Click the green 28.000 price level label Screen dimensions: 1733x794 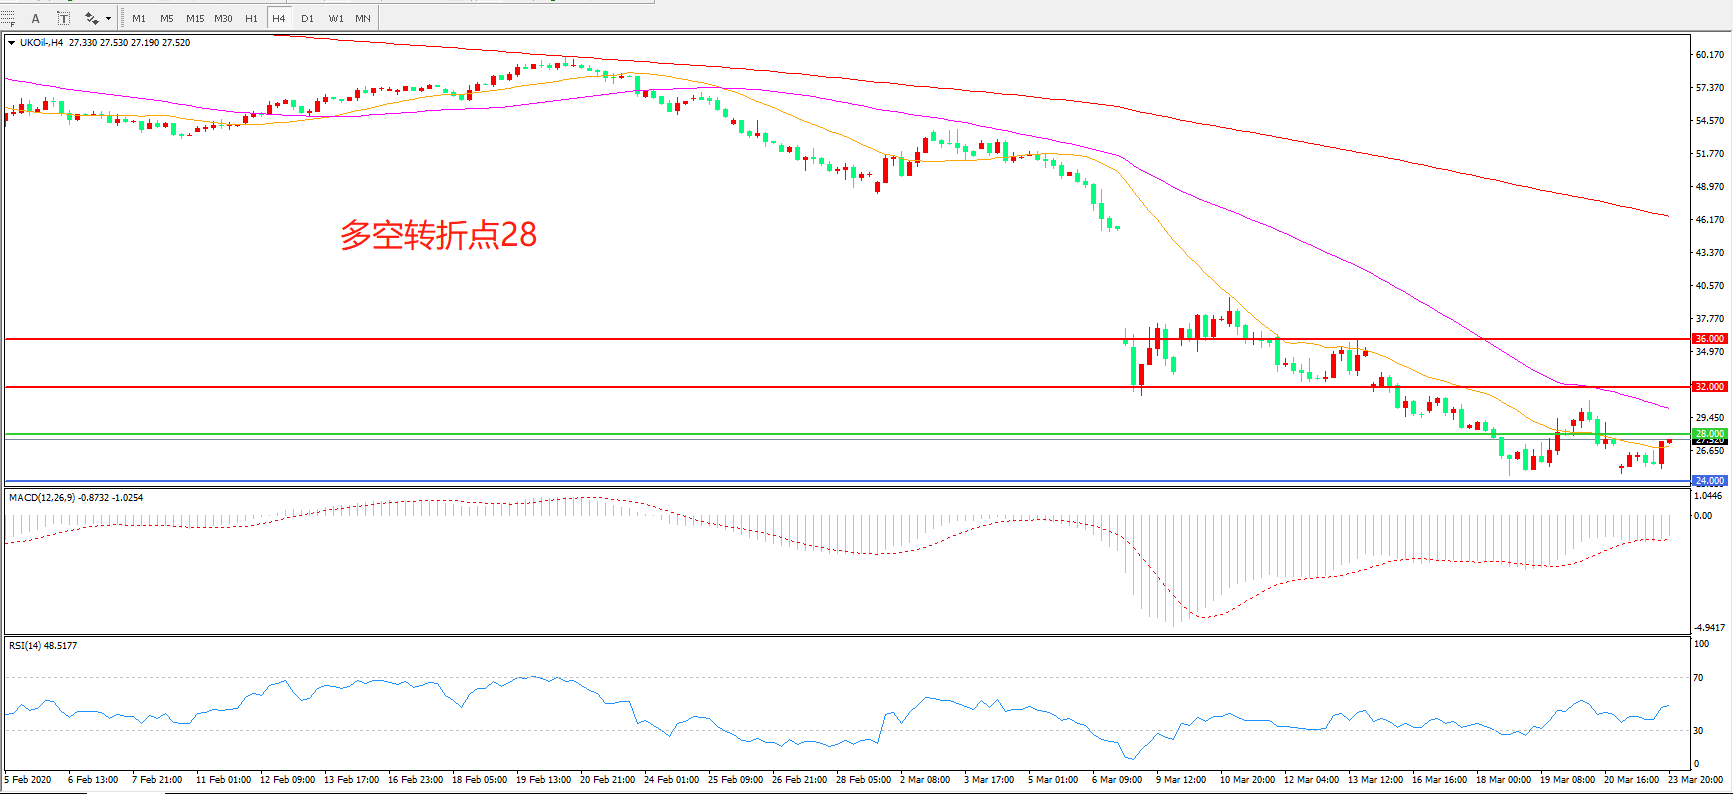(1709, 434)
